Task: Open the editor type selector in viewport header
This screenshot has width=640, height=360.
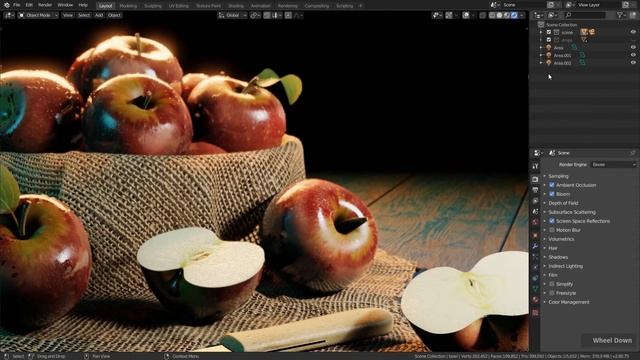Action: coord(9,15)
